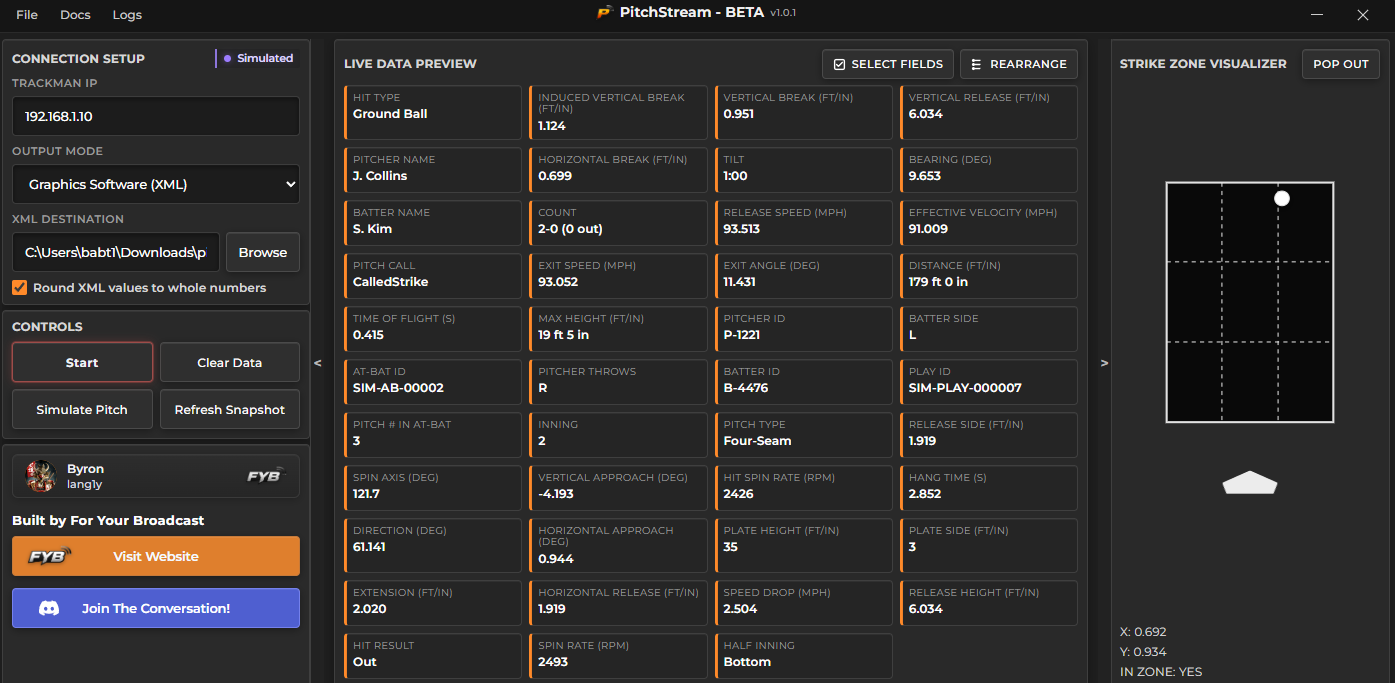
Task: Click the Tilt 1:00 card
Action: [806, 169]
